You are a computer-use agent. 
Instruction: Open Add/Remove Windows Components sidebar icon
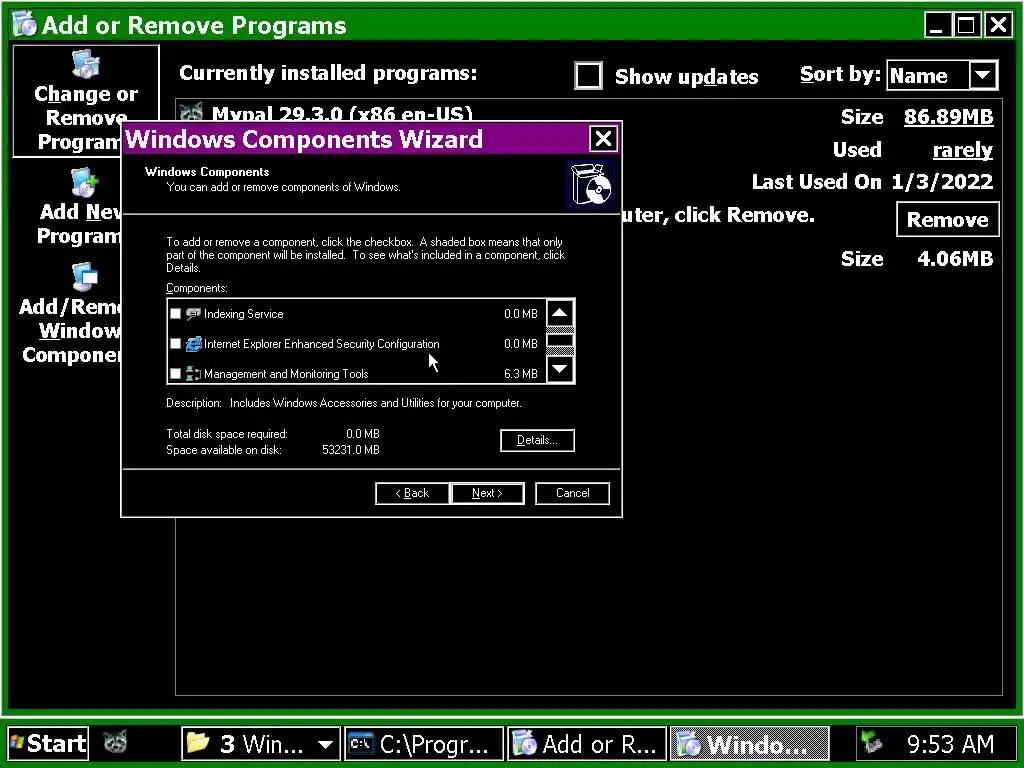click(85, 278)
